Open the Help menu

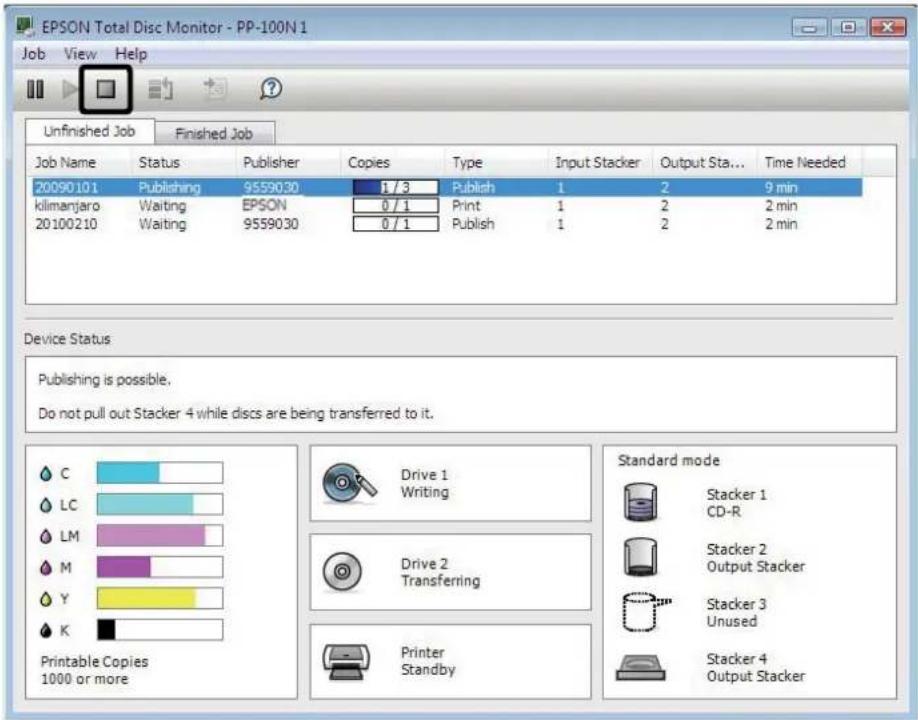pos(131,54)
